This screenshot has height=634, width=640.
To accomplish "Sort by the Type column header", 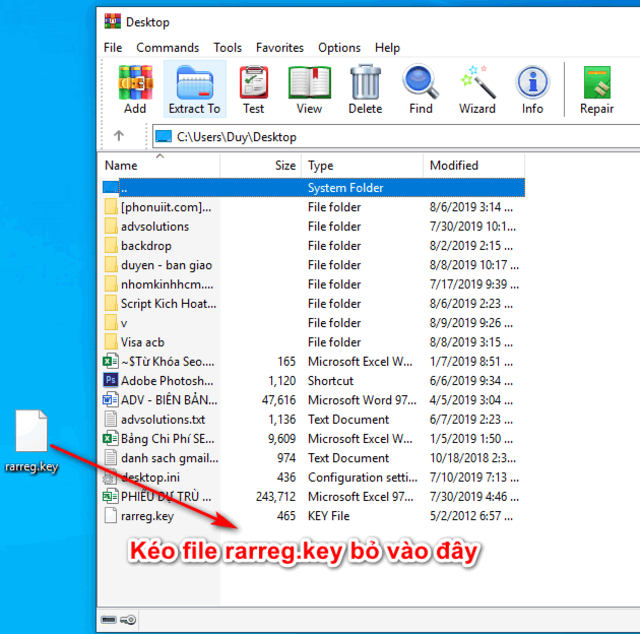I will point(362,165).
